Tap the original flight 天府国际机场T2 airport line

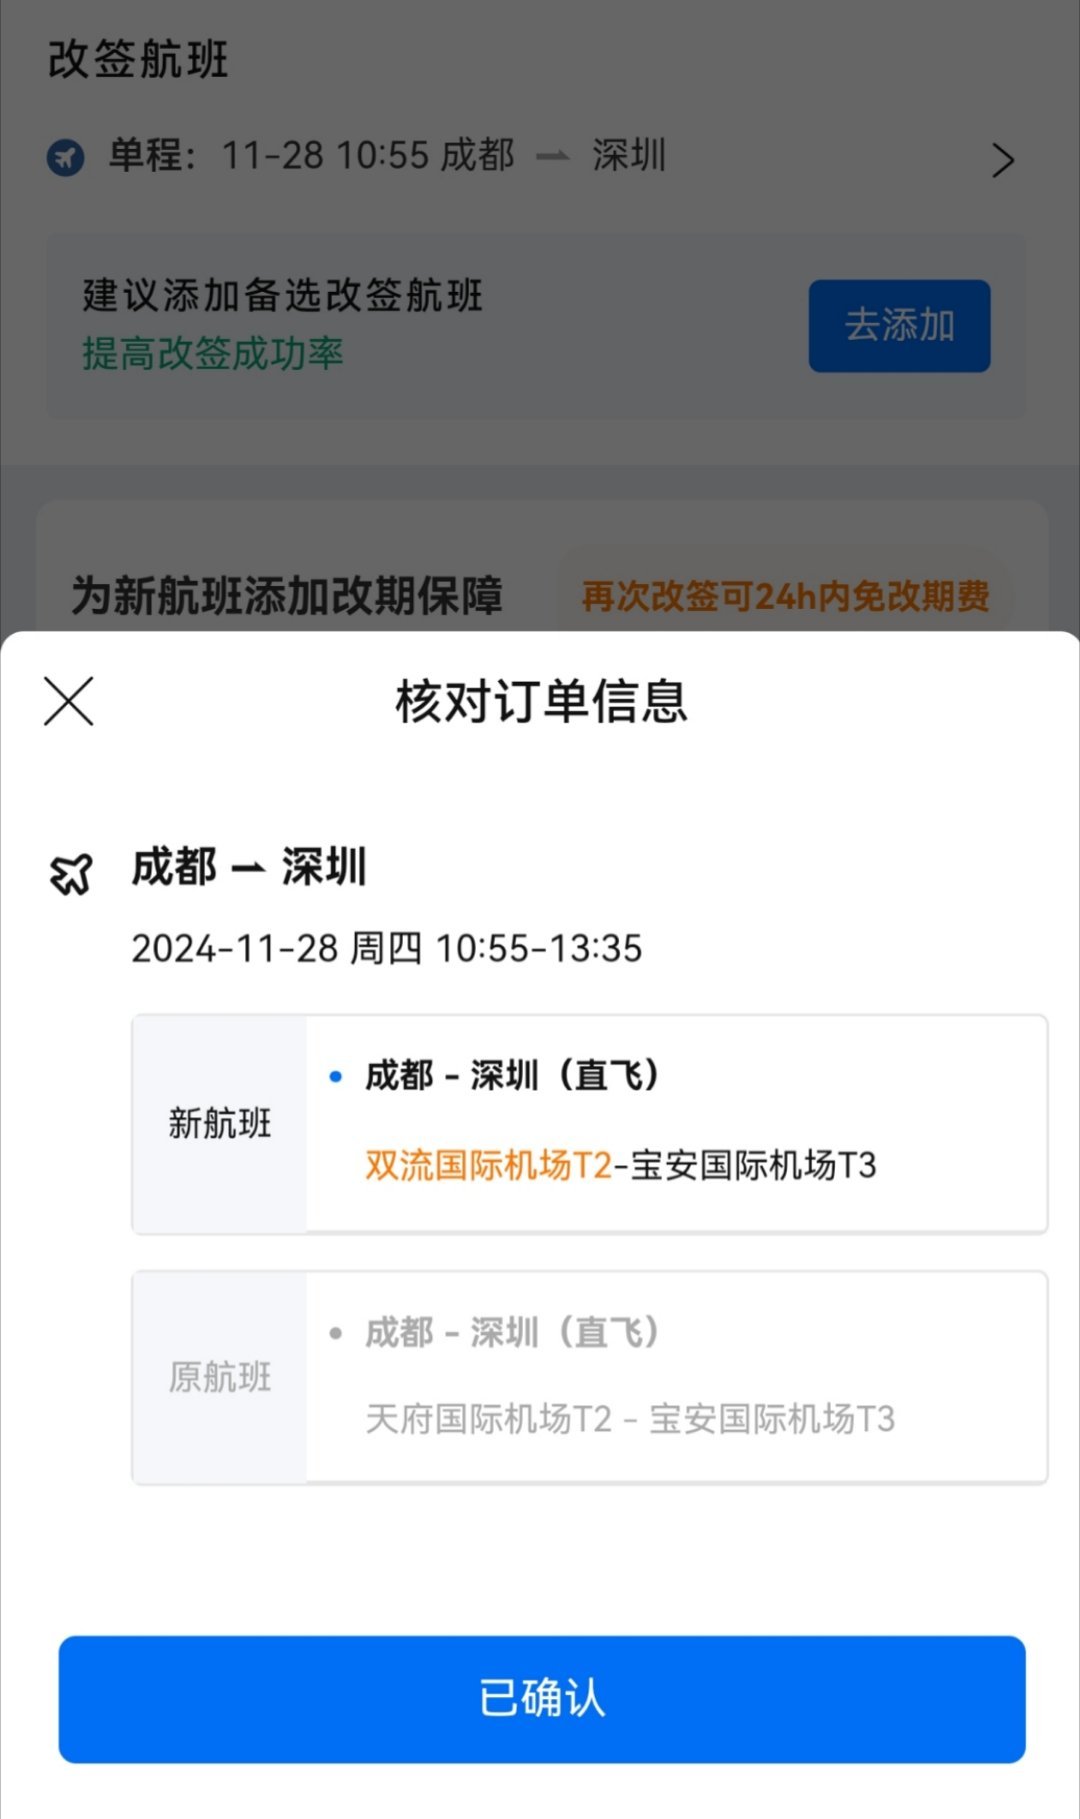[x=488, y=1419]
